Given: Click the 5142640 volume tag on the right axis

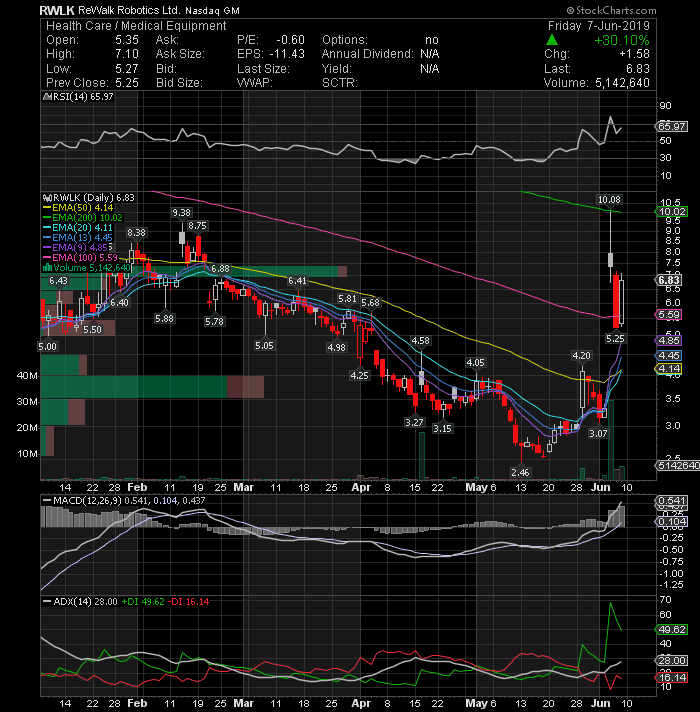Looking at the screenshot, I should 678,465.
